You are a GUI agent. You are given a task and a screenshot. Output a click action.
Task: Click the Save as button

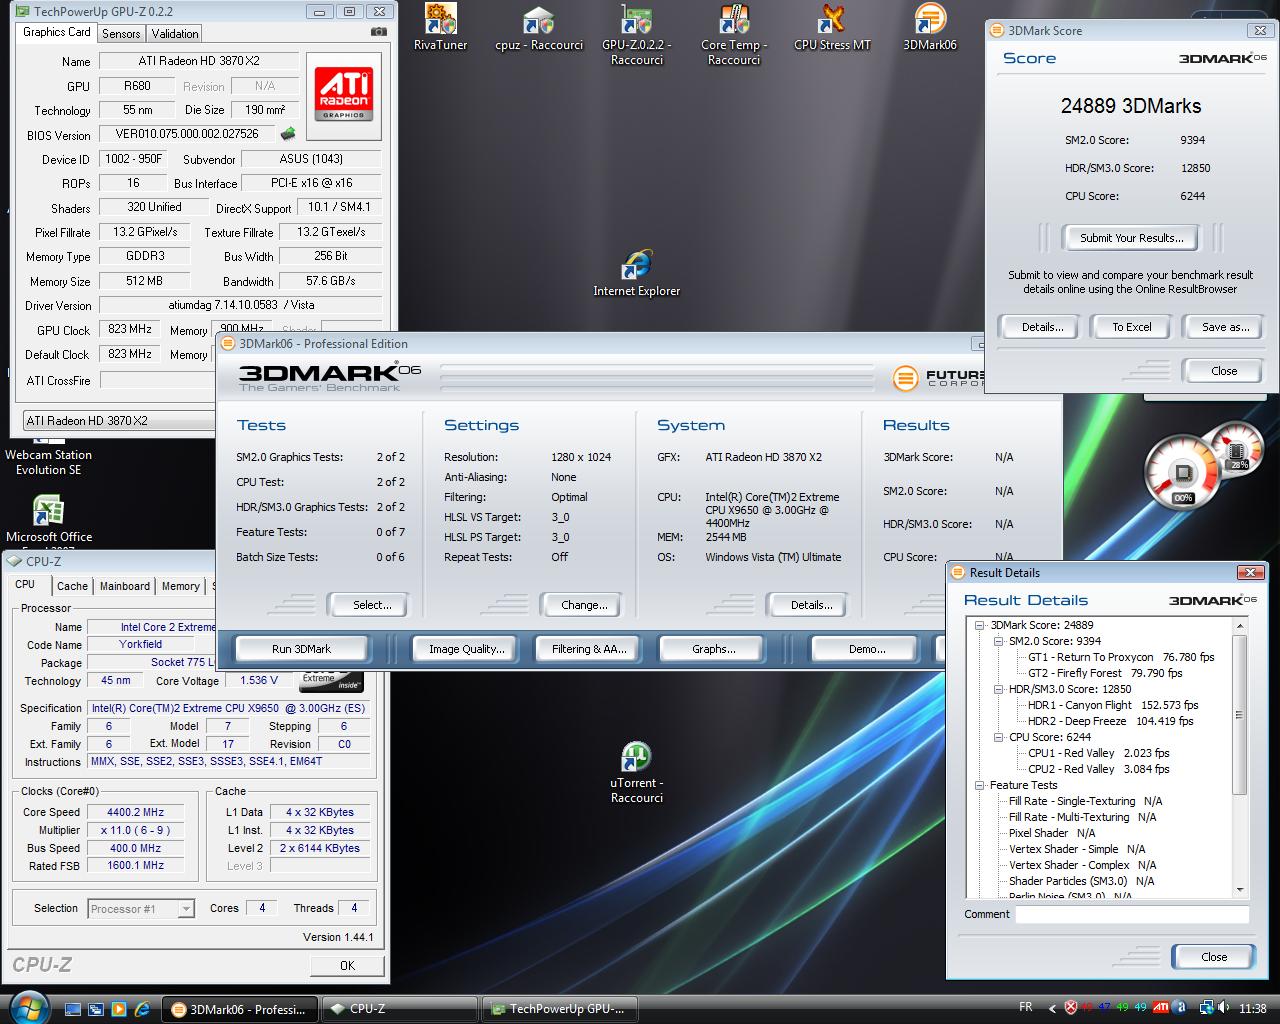pyautogui.click(x=1225, y=327)
